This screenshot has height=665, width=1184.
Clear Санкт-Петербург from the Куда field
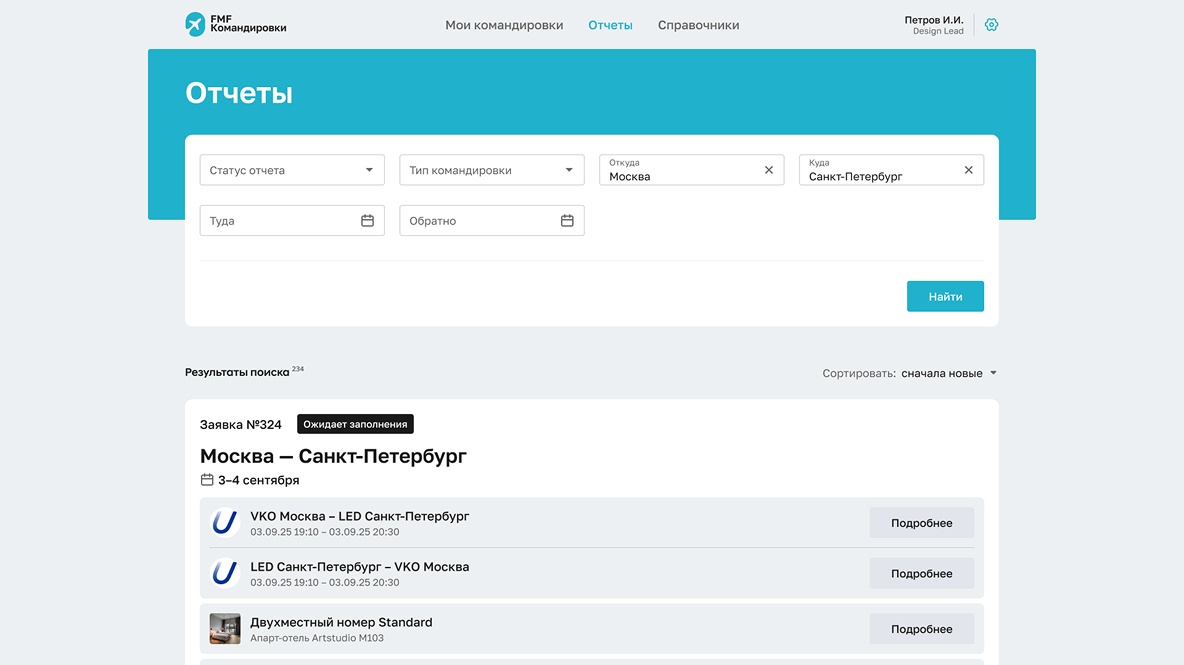click(x=968, y=170)
